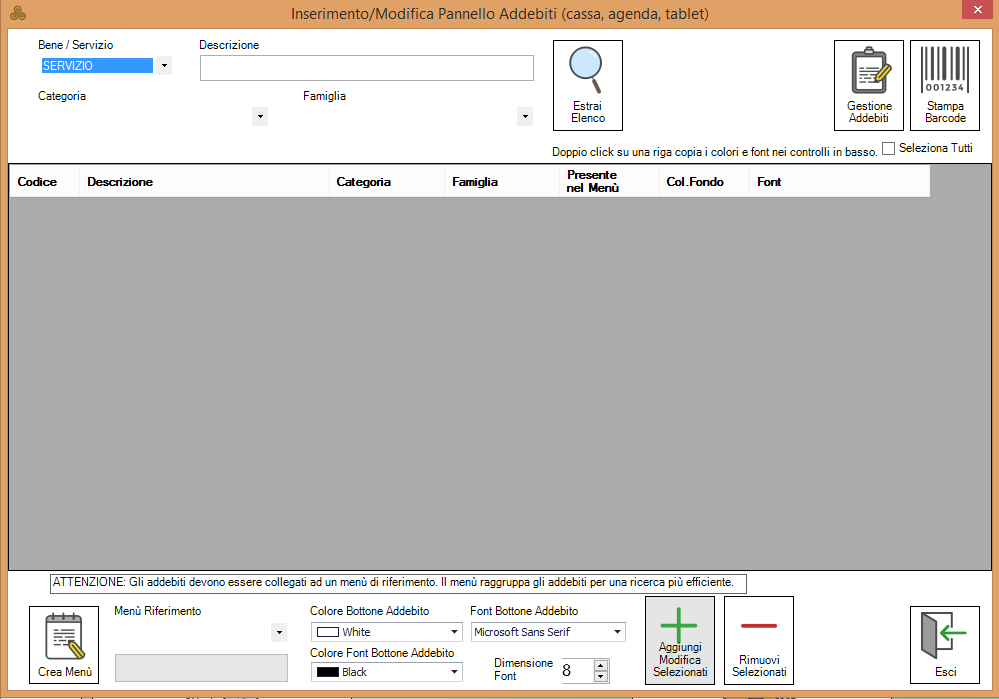Open the Font Bottone Addebito dropdown
The width and height of the screenshot is (999, 699).
(616, 632)
